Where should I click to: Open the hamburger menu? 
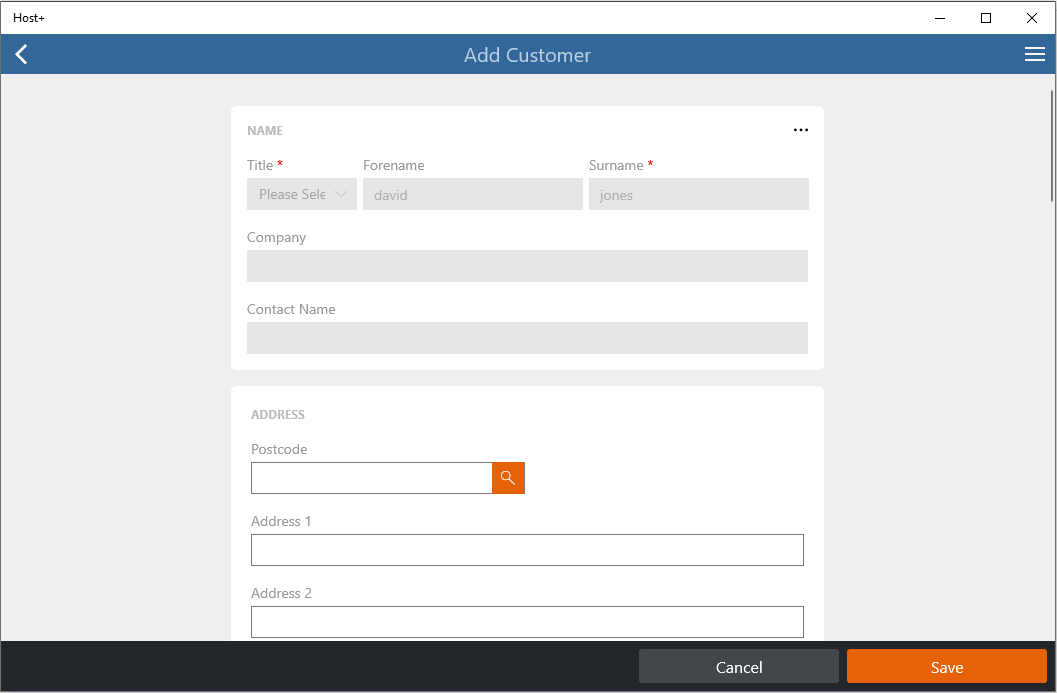pyautogui.click(x=1035, y=55)
